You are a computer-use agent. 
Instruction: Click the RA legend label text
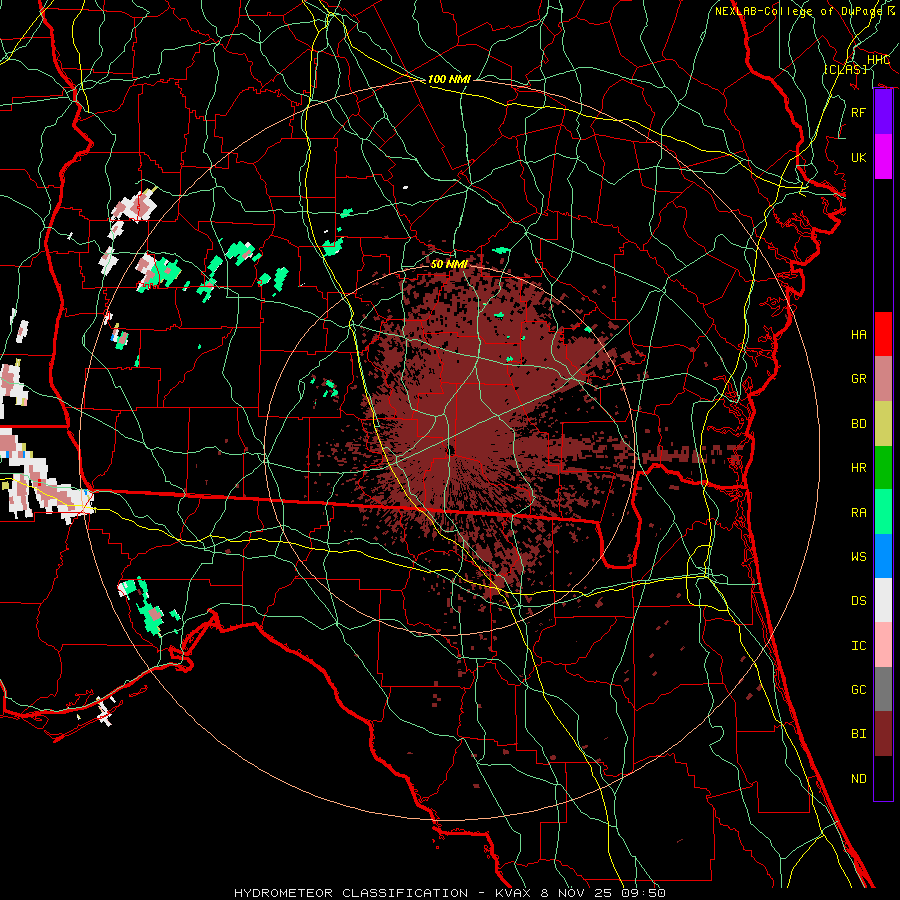tap(859, 512)
